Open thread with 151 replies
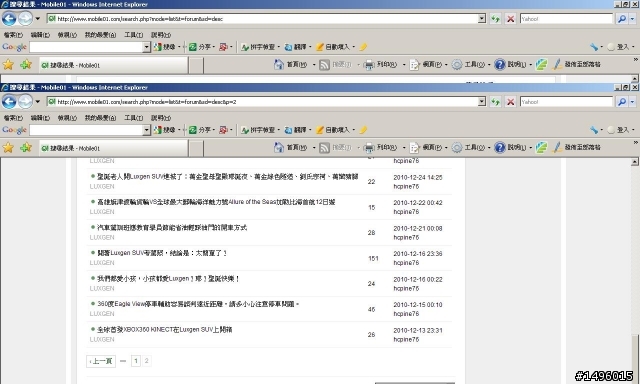The height and width of the screenshot is (384, 640). 162,253
